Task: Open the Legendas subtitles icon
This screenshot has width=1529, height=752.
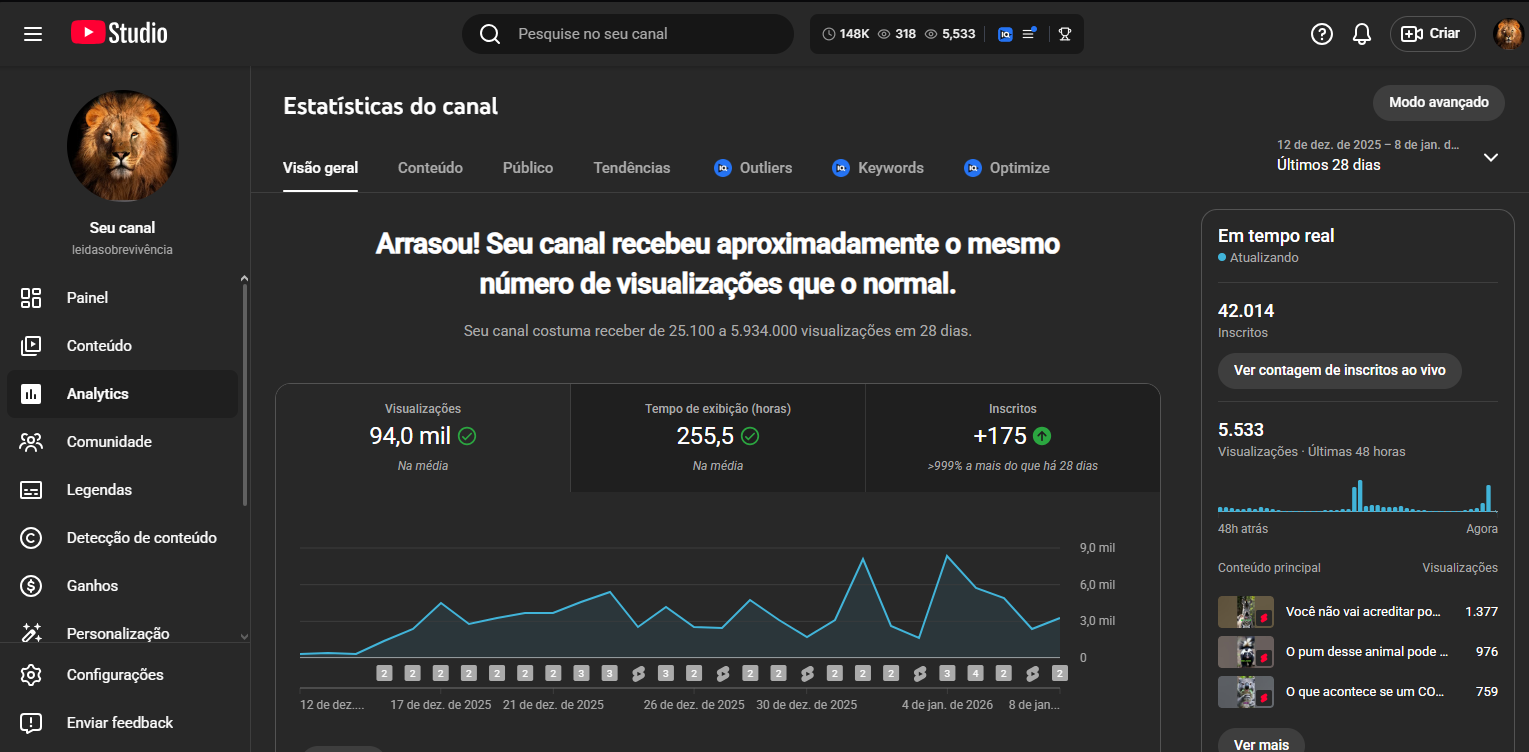Action: (x=31, y=490)
